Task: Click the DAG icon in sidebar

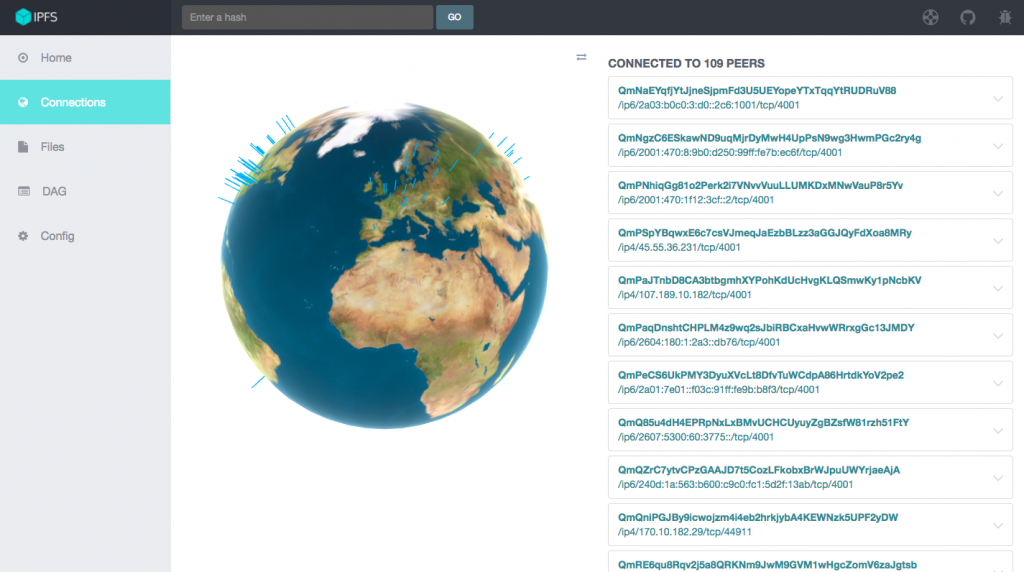Action: pyautogui.click(x=23, y=191)
